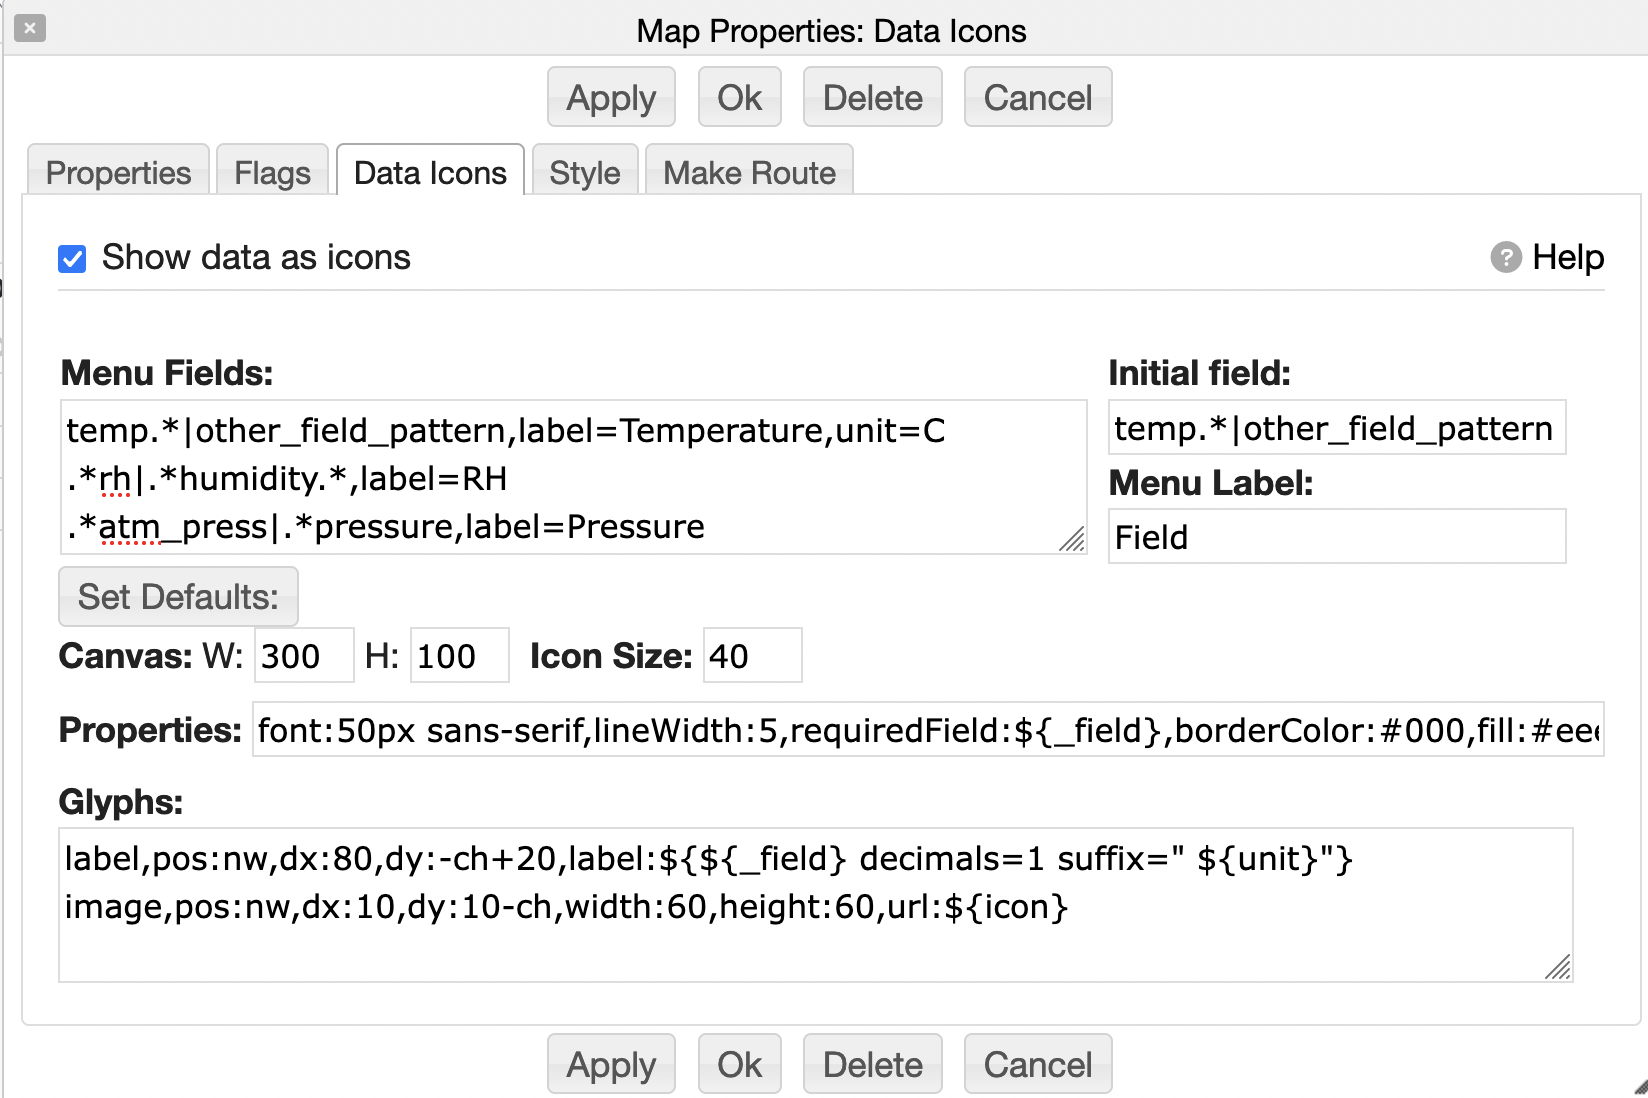Image resolution: width=1648 pixels, height=1098 pixels.
Task: Click the Help question mark icon
Action: tap(1505, 257)
